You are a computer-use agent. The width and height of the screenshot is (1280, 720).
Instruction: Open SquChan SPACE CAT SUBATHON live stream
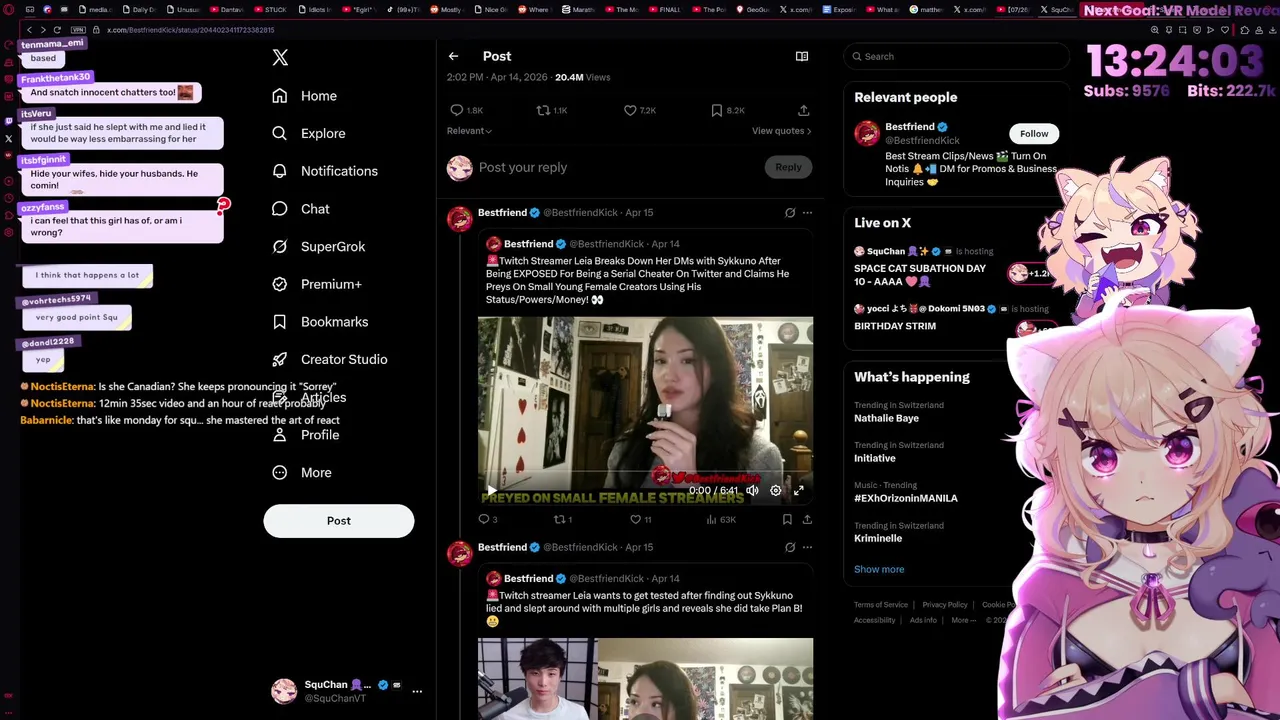click(920, 275)
